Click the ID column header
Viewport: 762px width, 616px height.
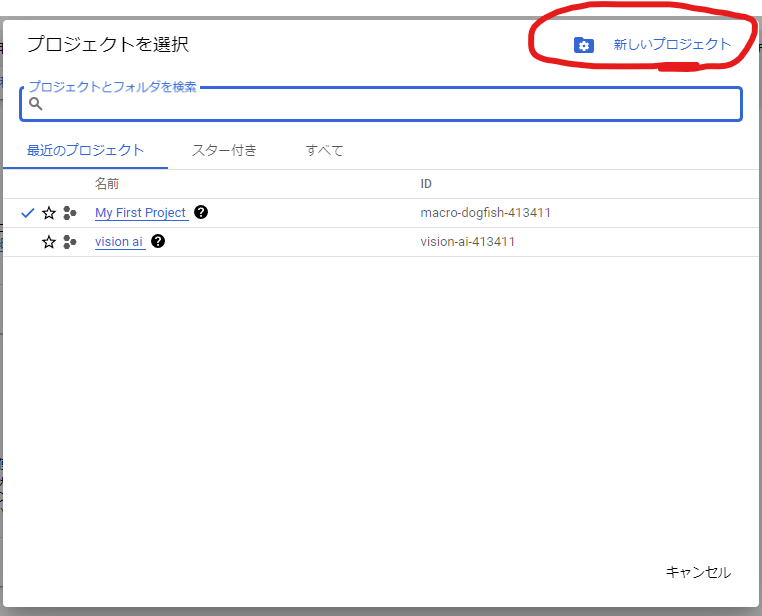[x=426, y=184]
